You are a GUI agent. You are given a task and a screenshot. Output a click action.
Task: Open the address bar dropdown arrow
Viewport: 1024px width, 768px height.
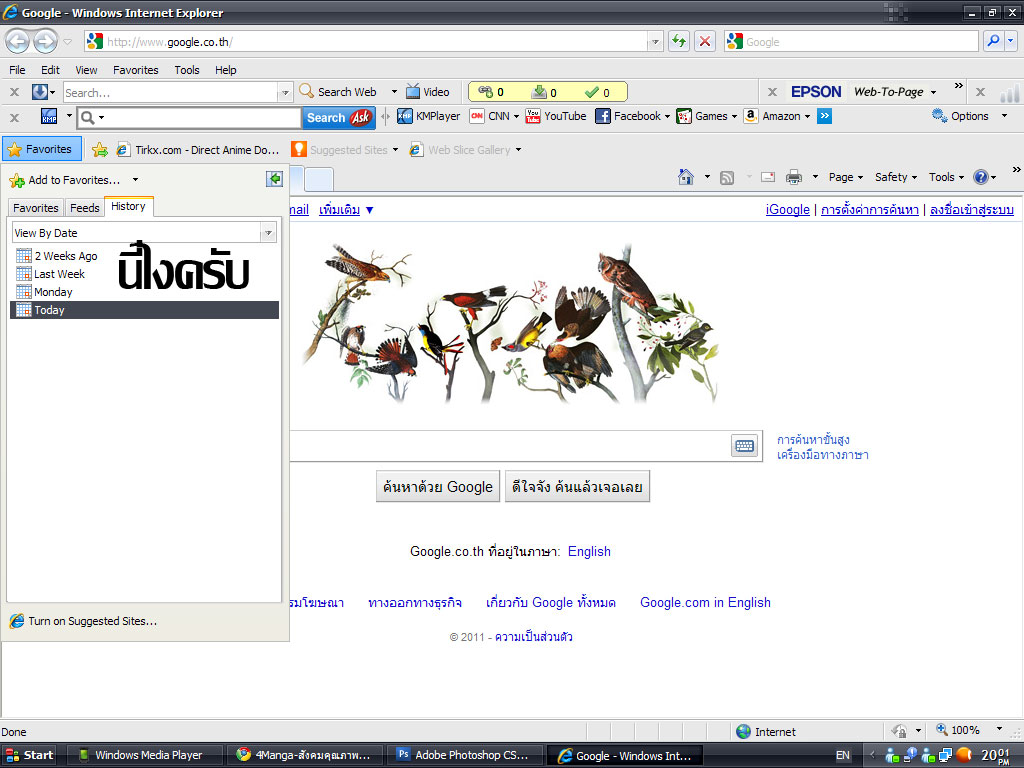tap(655, 42)
